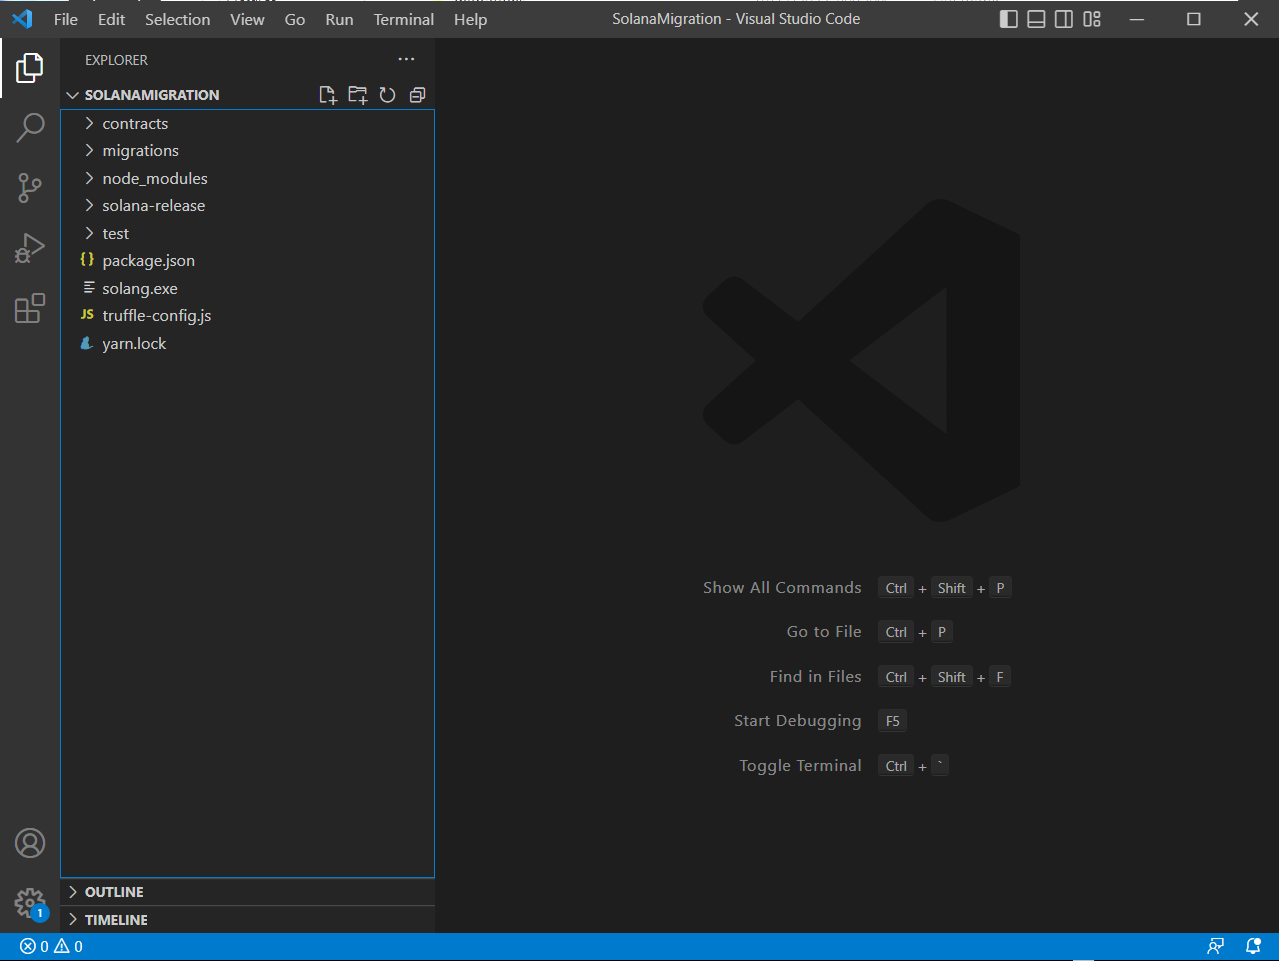Screen dimensions: 1279x961
Task: Open the Explorer view in activity bar
Action: tap(30, 68)
